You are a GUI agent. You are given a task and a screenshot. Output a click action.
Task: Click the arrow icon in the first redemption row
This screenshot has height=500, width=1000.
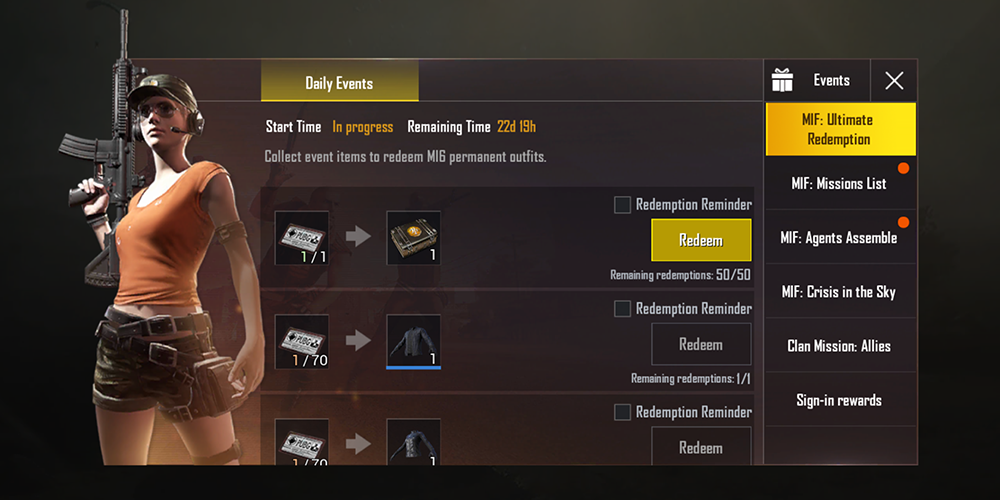click(x=358, y=237)
